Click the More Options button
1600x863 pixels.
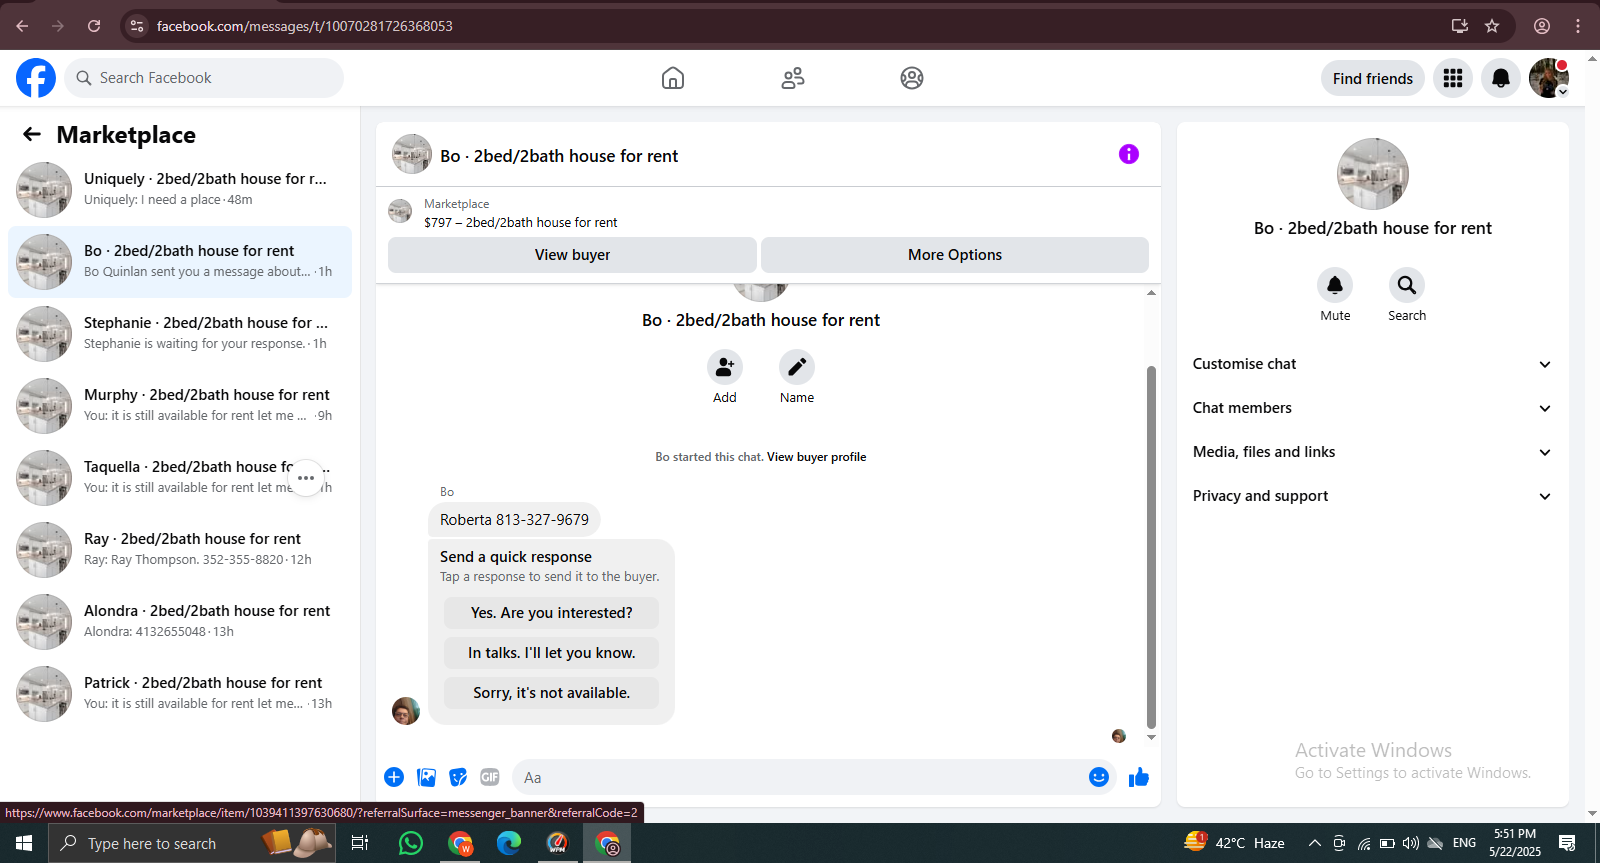point(955,255)
